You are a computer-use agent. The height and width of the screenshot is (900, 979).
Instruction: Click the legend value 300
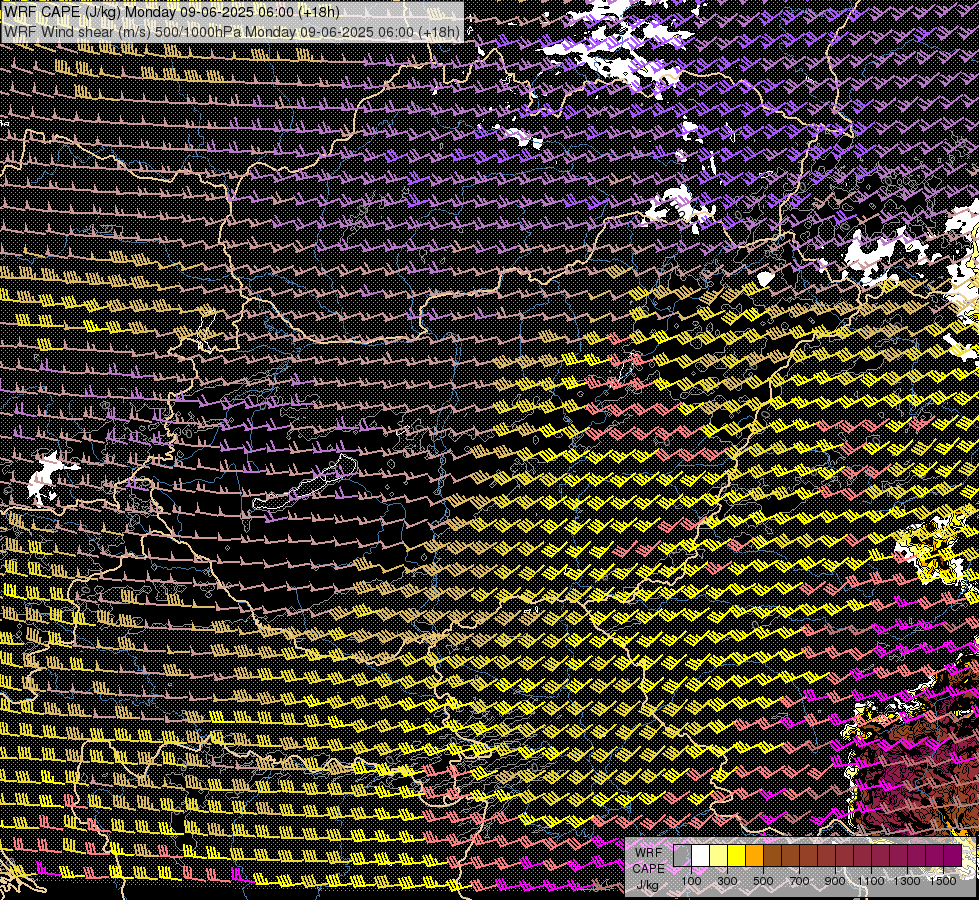pos(727,881)
